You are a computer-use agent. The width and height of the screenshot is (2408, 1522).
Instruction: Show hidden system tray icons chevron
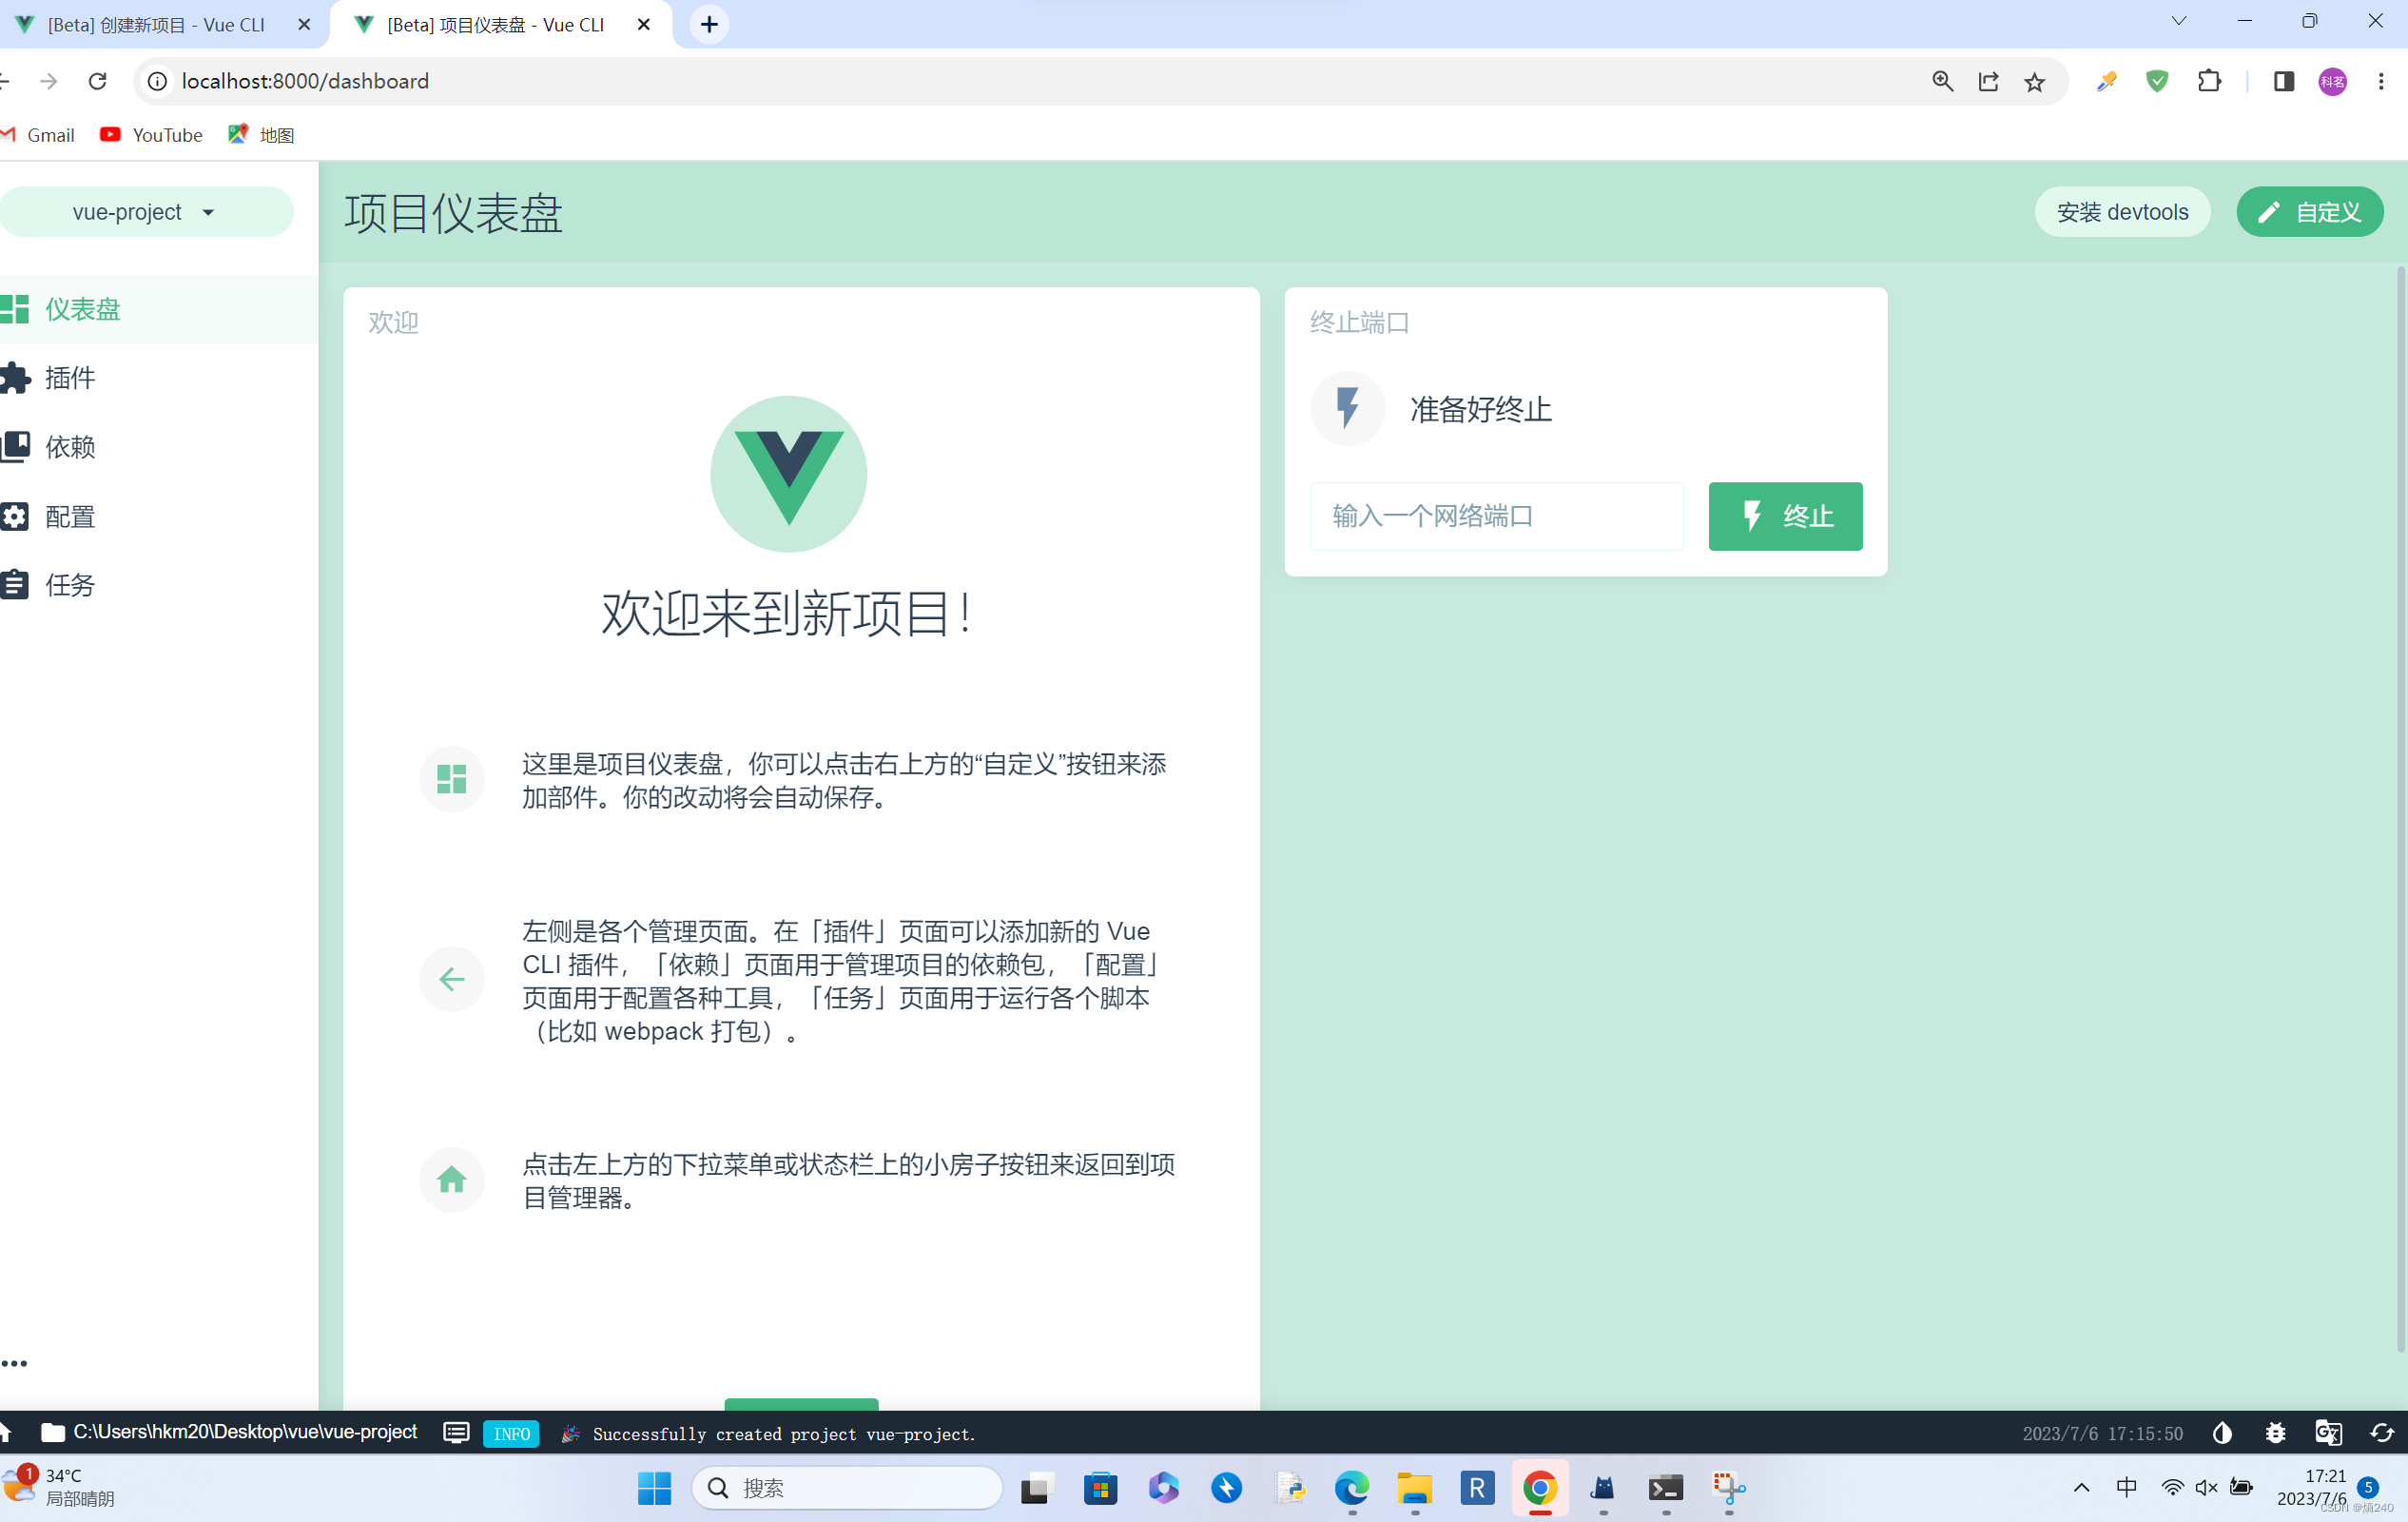pos(2081,1488)
